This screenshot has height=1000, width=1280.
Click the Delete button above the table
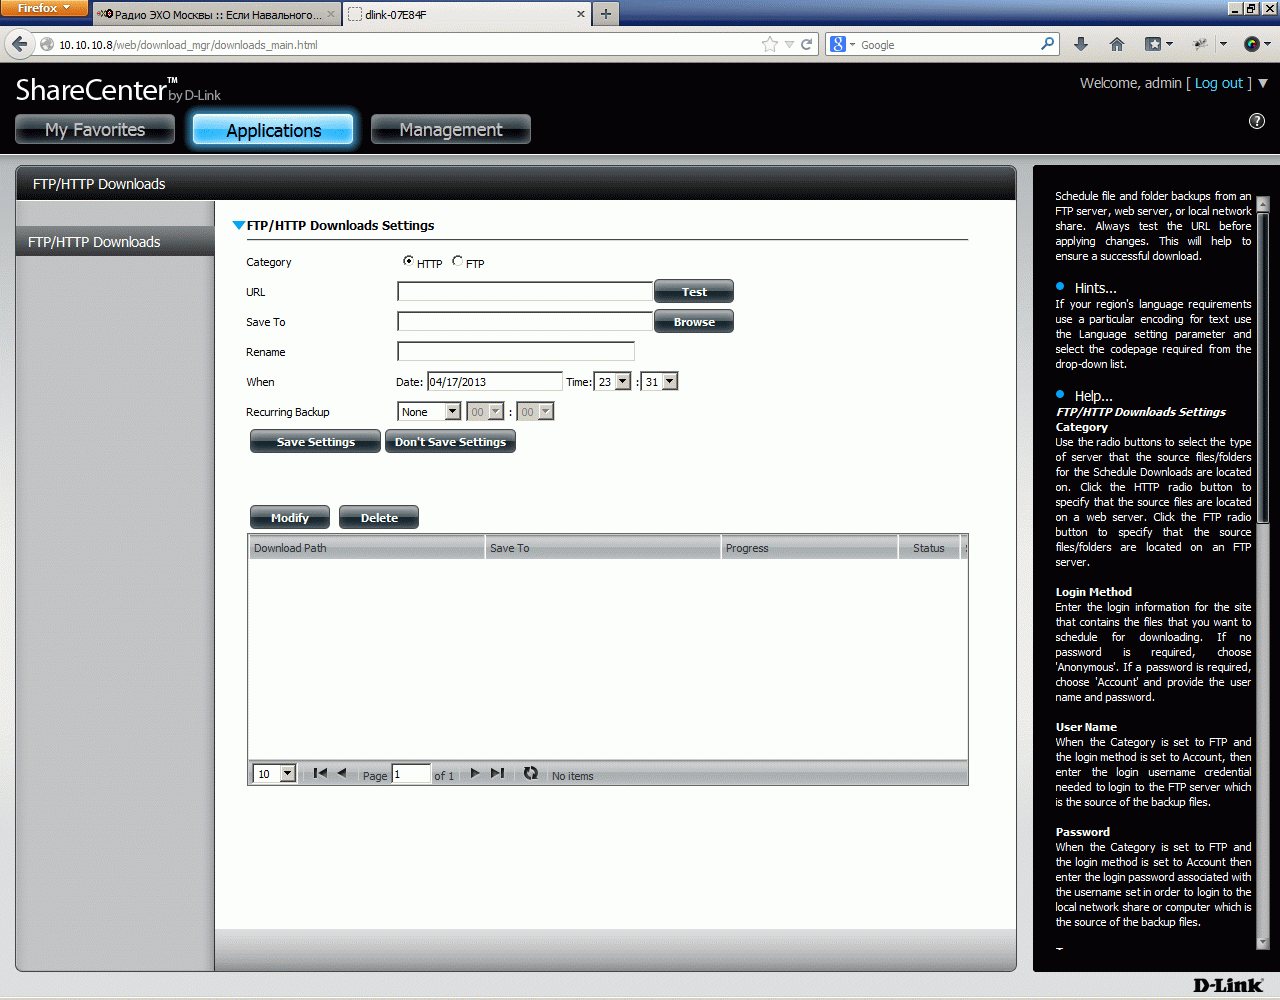[379, 517]
